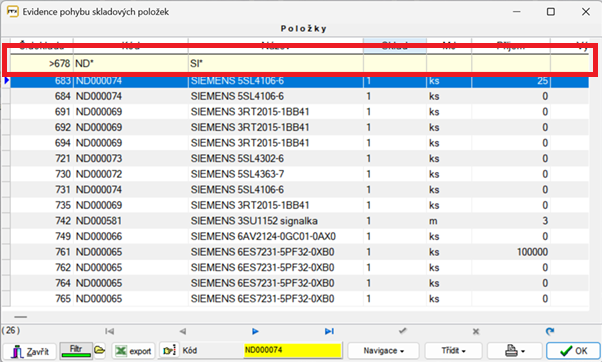Select row 765 ND000065
This screenshot has height=362, width=602.
click(x=299, y=298)
